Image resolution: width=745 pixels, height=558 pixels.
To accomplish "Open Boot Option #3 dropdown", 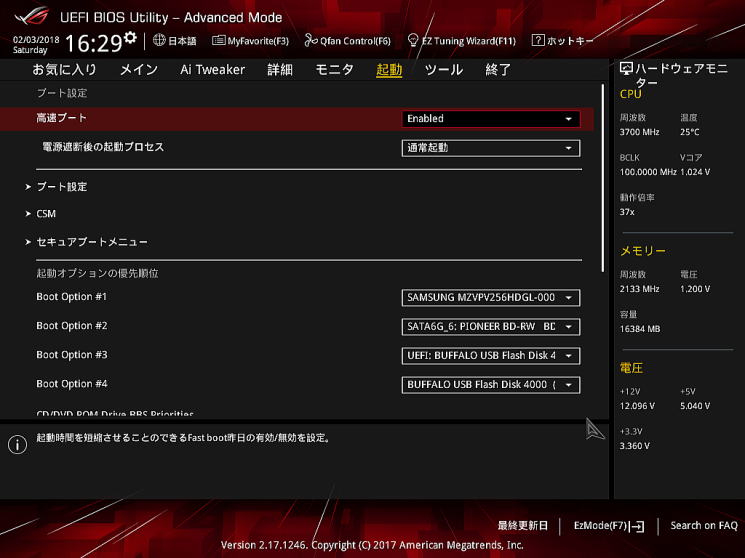I will click(491, 356).
